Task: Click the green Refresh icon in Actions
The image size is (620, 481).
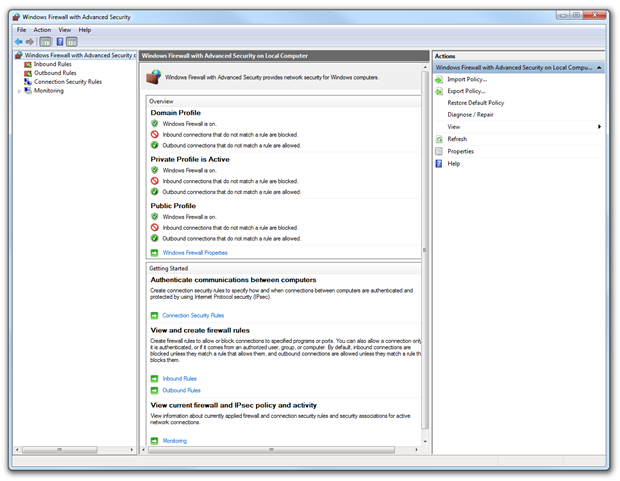Action: [439, 139]
